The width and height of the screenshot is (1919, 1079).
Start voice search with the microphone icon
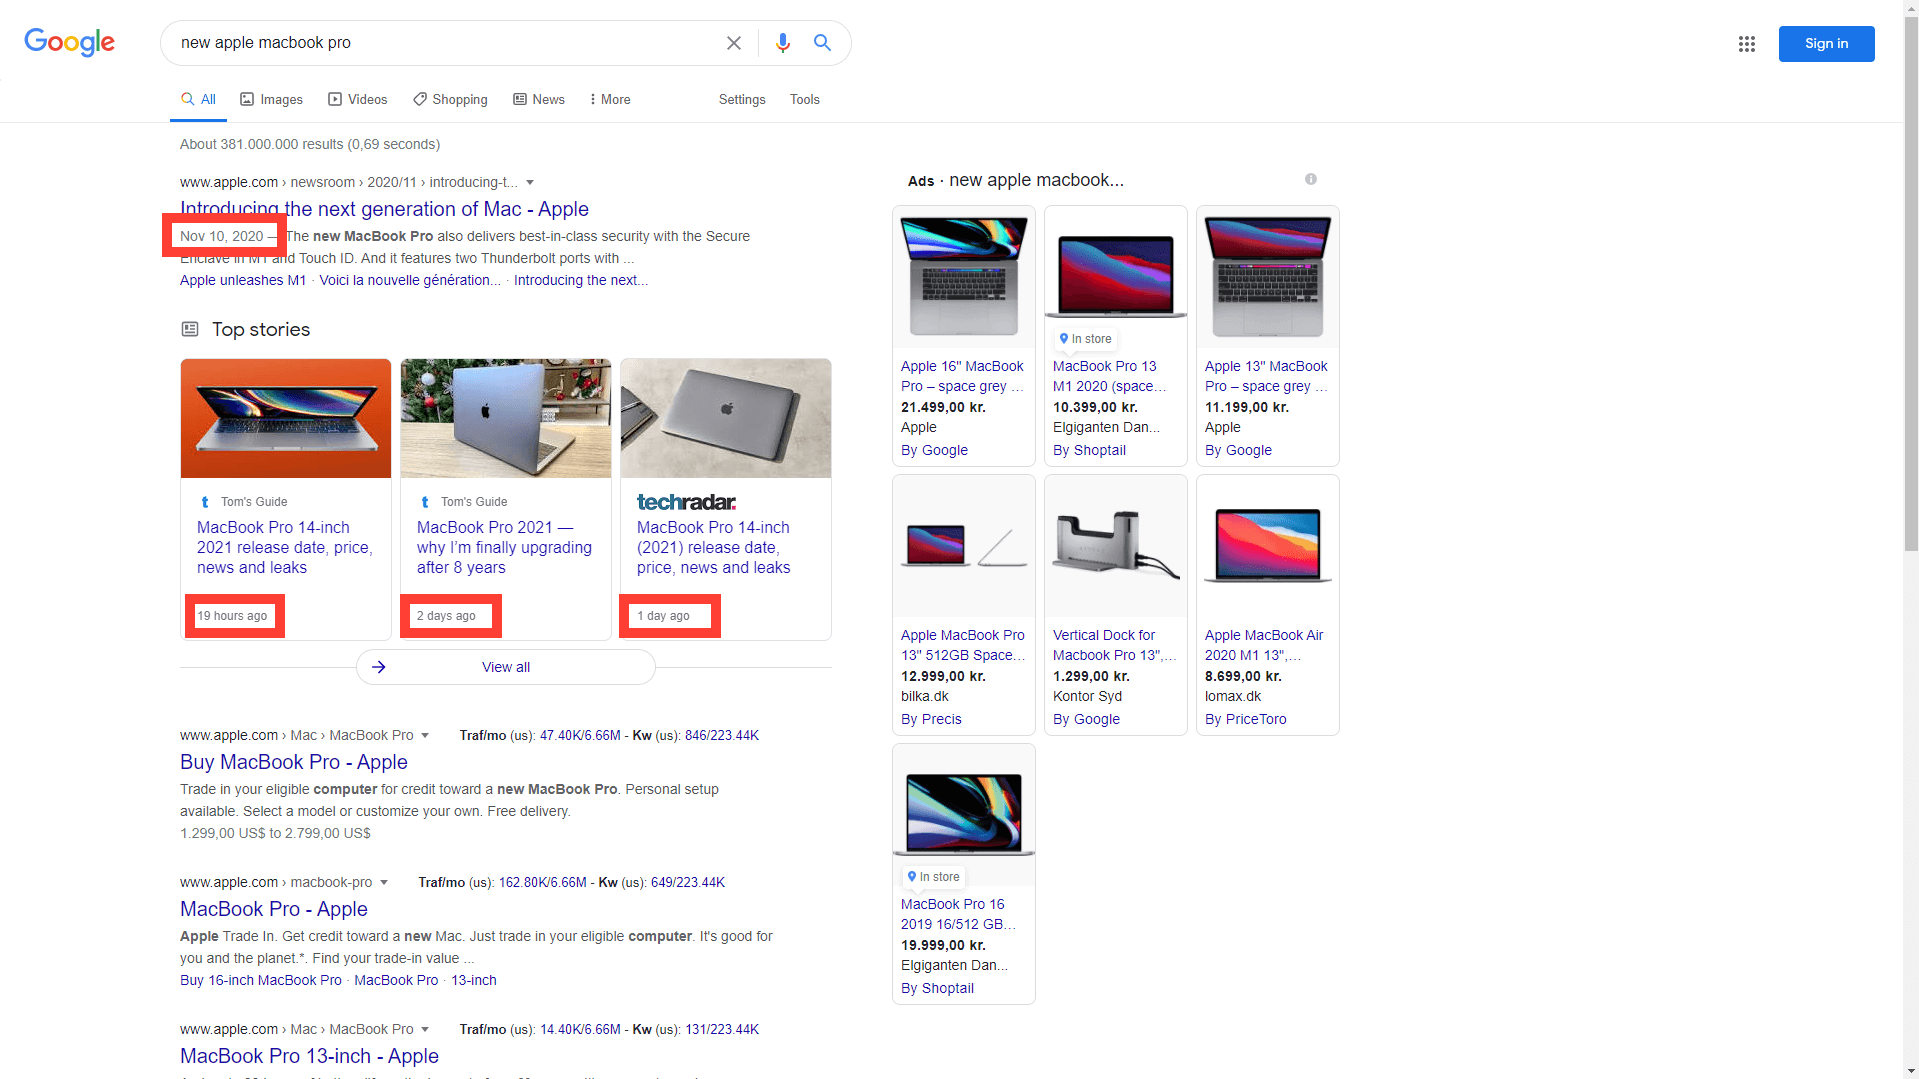coord(783,43)
